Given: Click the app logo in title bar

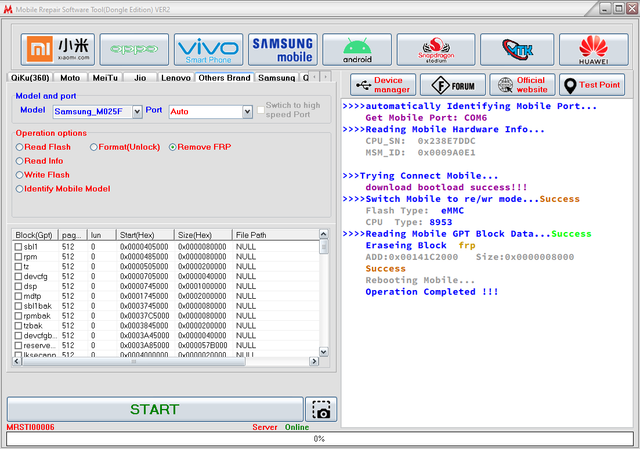Looking at the screenshot, I should tap(8, 9).
